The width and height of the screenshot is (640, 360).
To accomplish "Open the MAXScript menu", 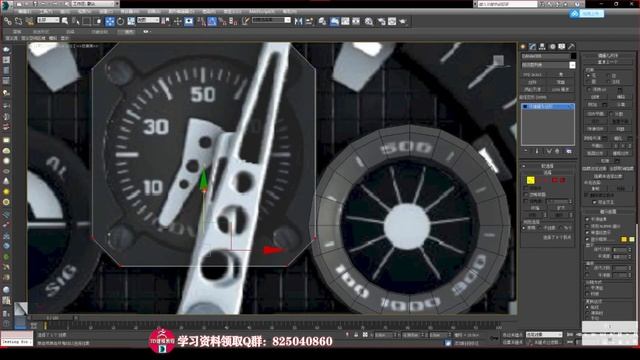I will pyautogui.click(x=261, y=11).
